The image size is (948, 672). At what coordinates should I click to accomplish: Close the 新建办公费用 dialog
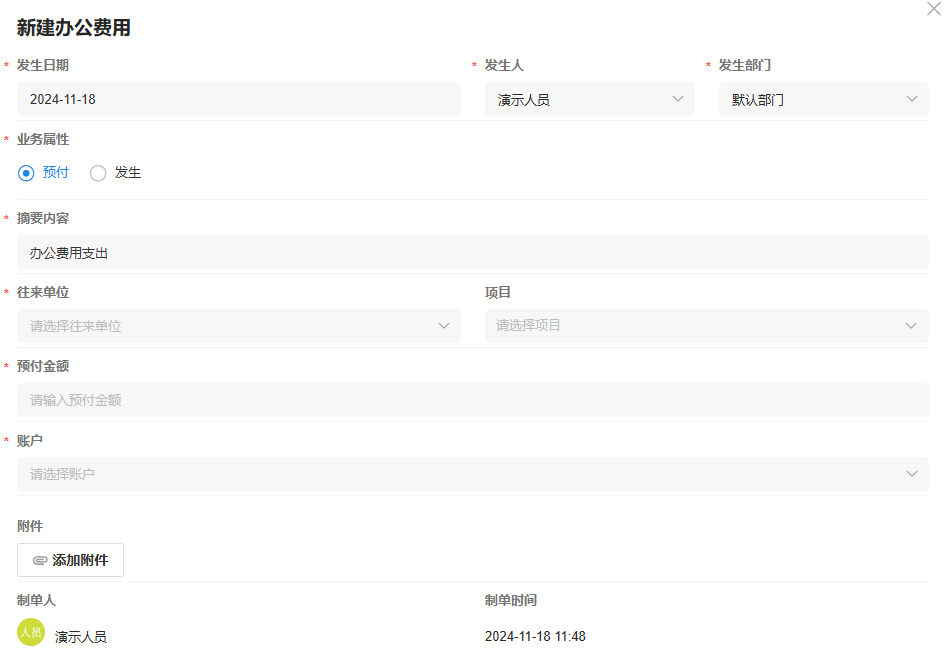pyautogui.click(x=934, y=8)
